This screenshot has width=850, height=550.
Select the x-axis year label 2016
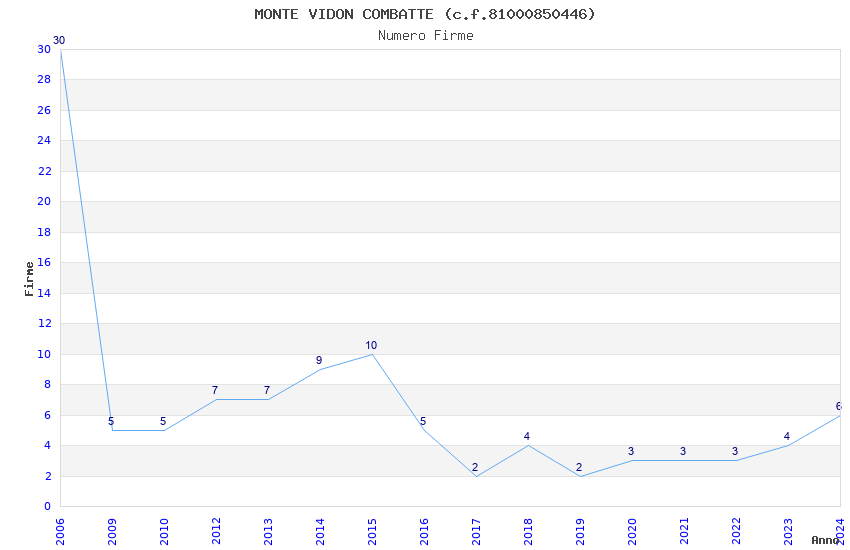coord(424,532)
